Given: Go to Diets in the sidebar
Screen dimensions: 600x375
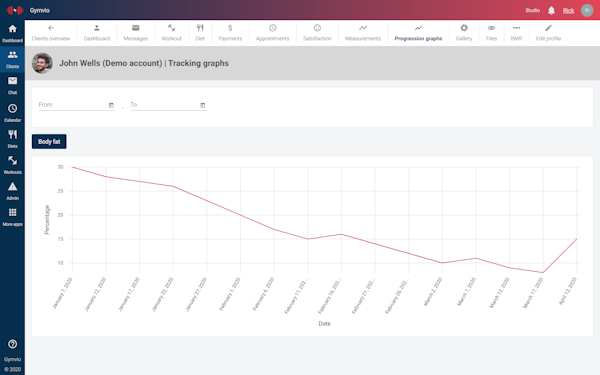Looking at the screenshot, I should pyautogui.click(x=12, y=139).
